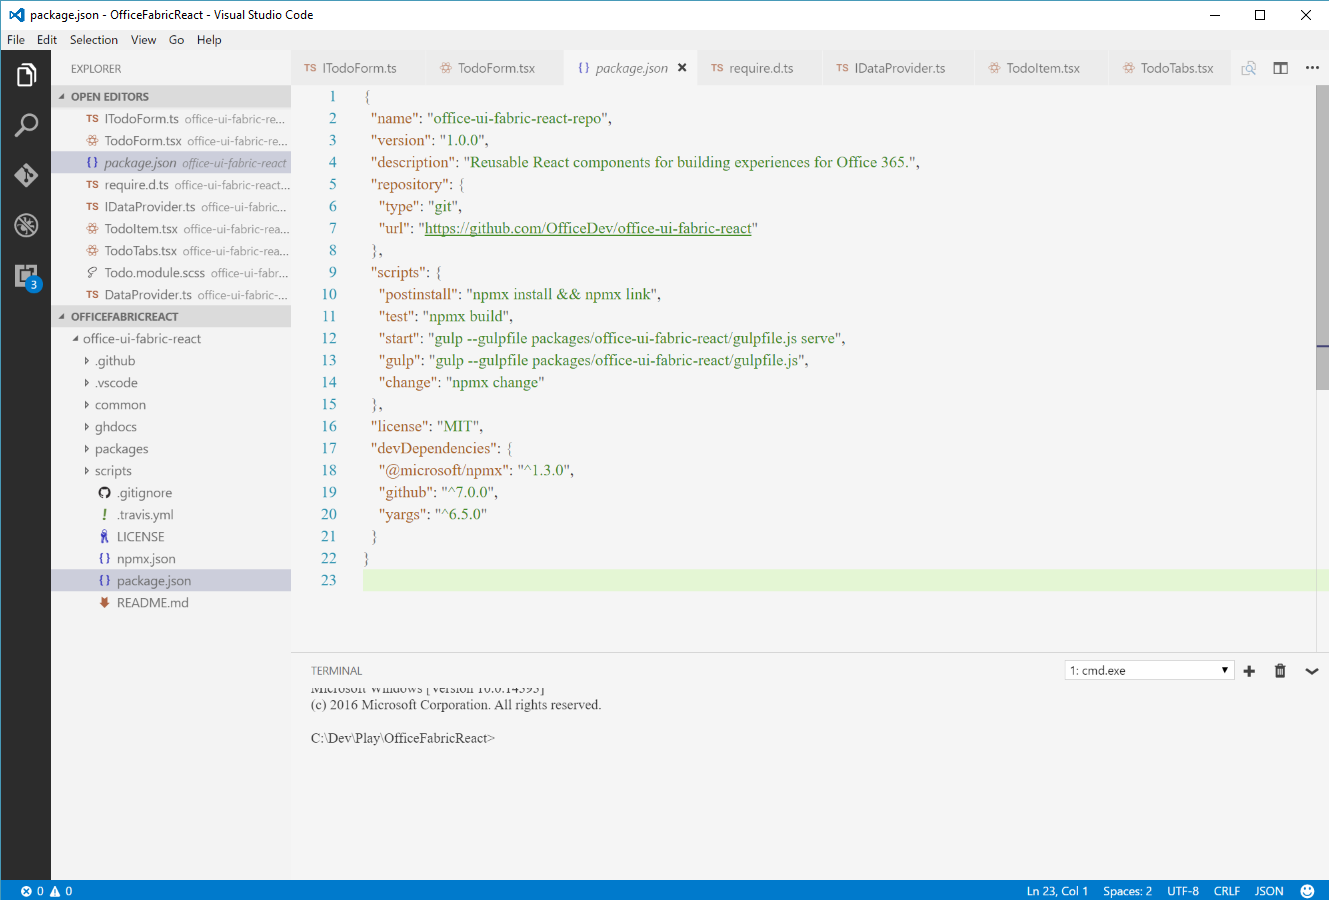The height and width of the screenshot is (900, 1329).
Task: Change line endings via CRLF indicator
Action: (1227, 891)
